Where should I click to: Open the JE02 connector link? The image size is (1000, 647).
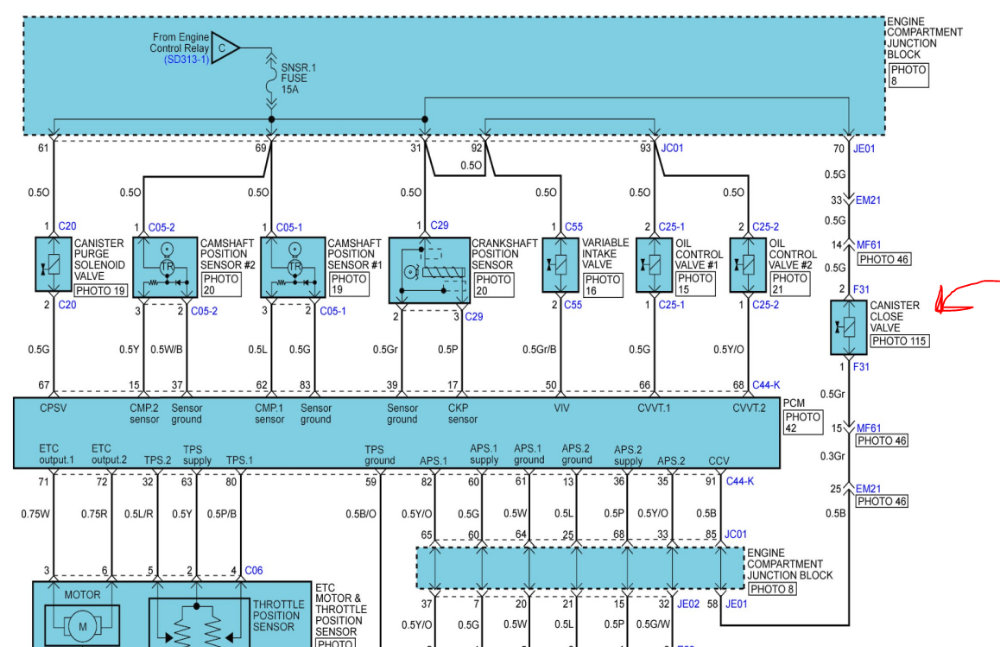click(x=687, y=603)
